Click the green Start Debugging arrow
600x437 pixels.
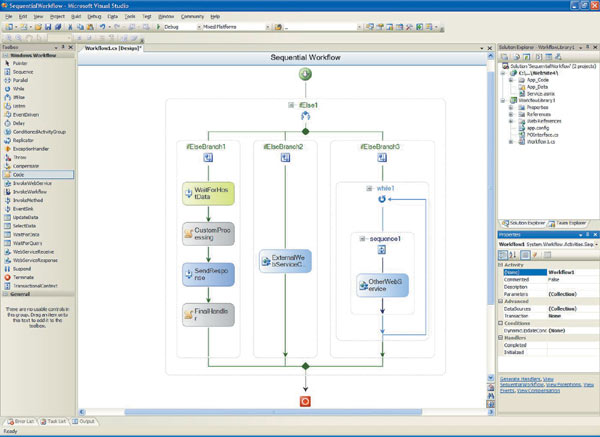[158, 27]
